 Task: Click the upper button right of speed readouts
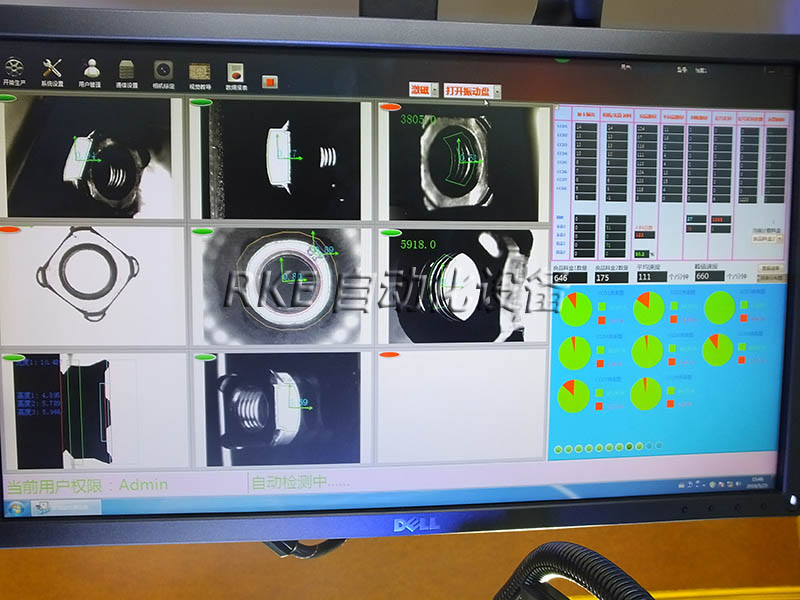pyautogui.click(x=768, y=268)
